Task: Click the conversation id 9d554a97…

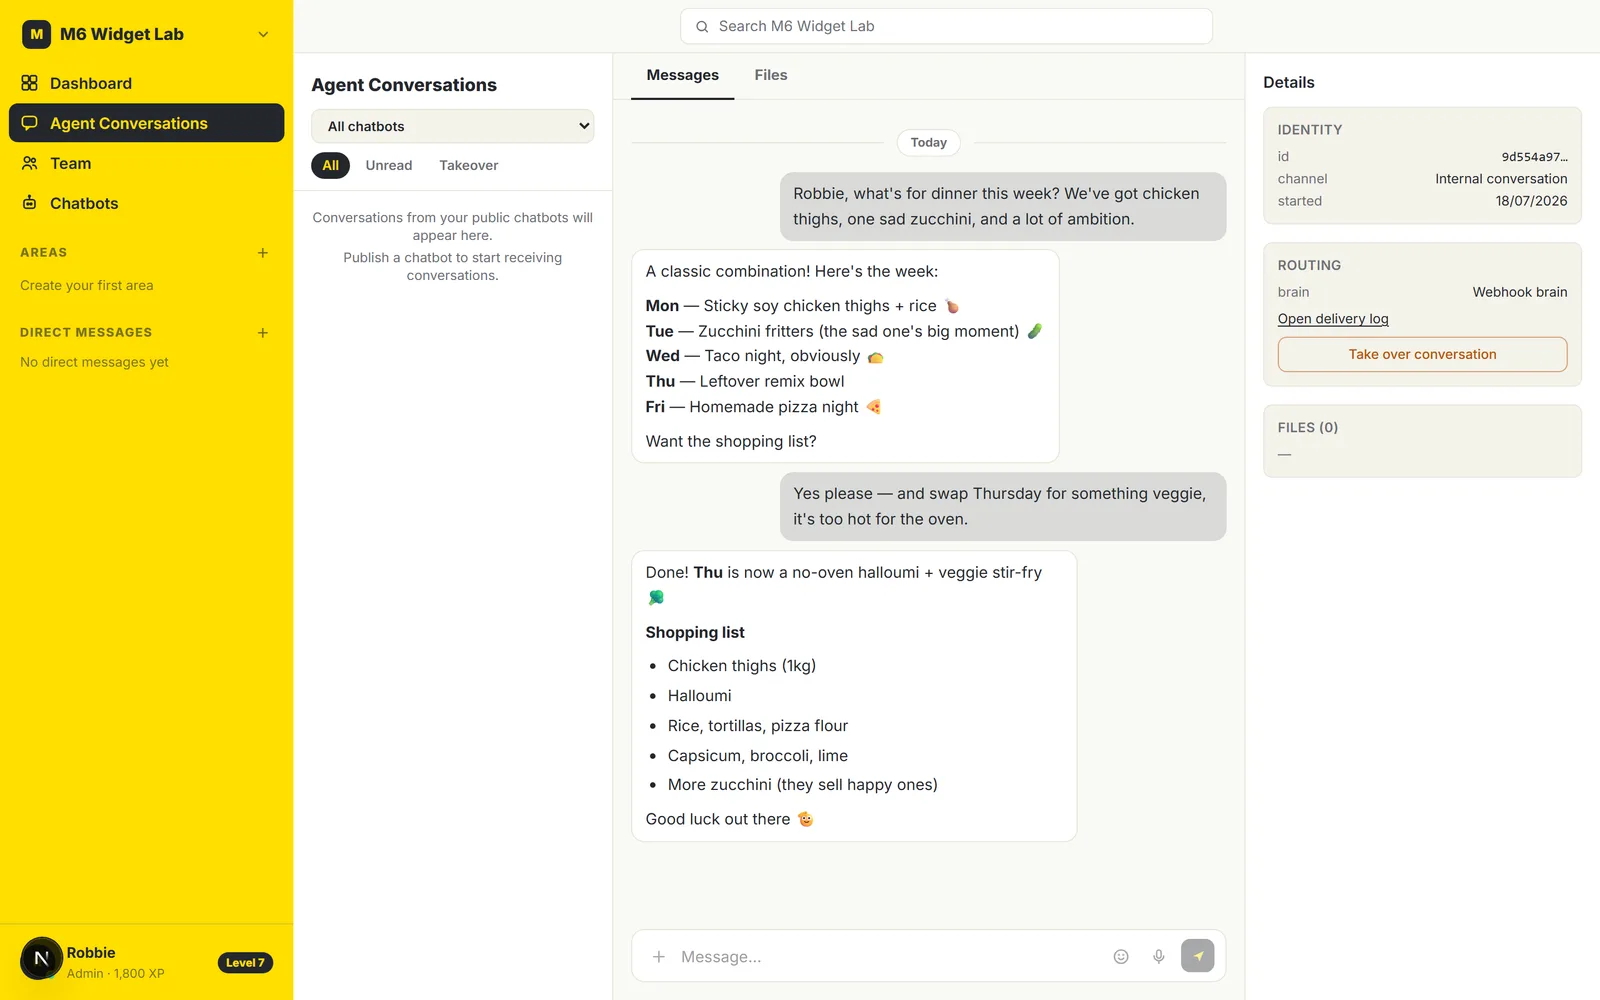Action: click(x=1534, y=157)
